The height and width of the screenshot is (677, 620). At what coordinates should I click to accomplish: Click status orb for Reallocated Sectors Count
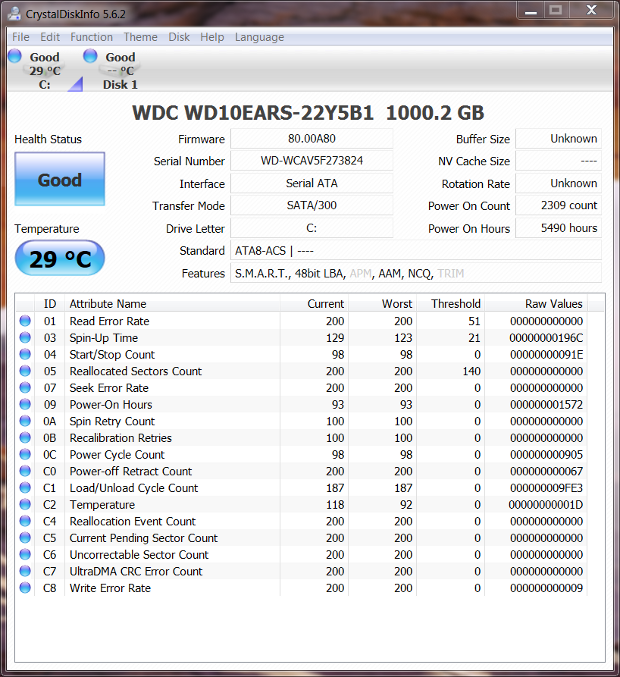(26, 371)
